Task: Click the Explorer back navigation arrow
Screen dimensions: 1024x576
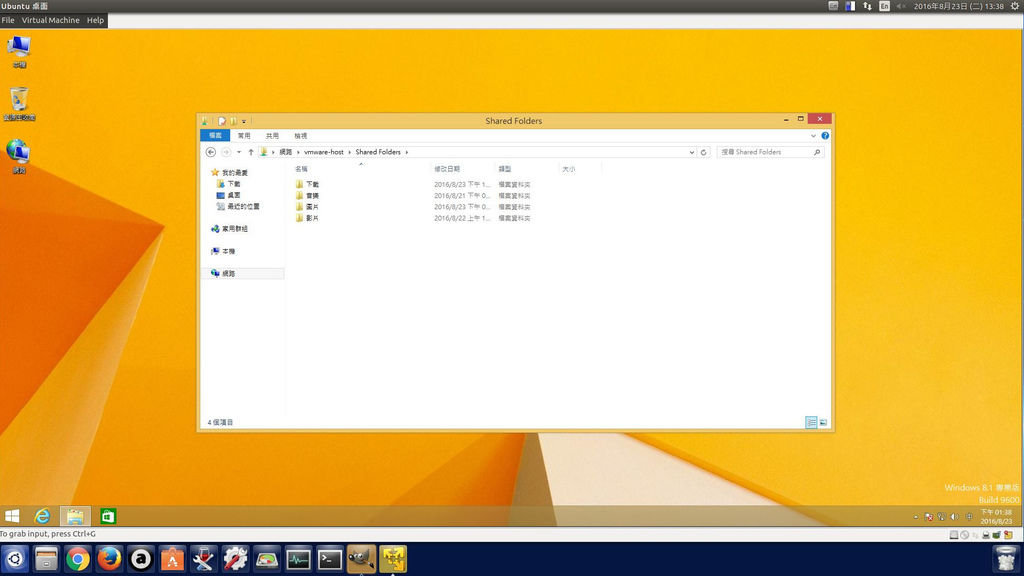Action: (x=210, y=152)
